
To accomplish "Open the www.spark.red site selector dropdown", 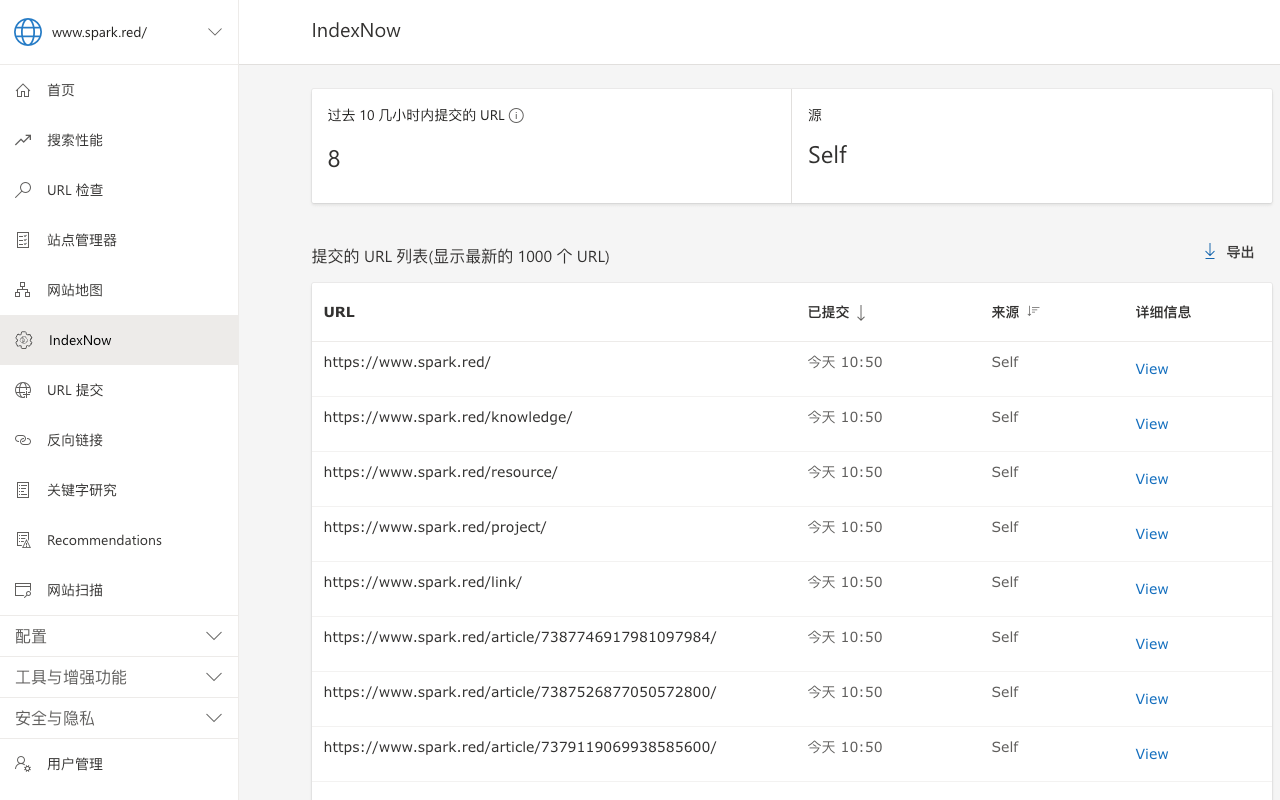I will tap(214, 31).
